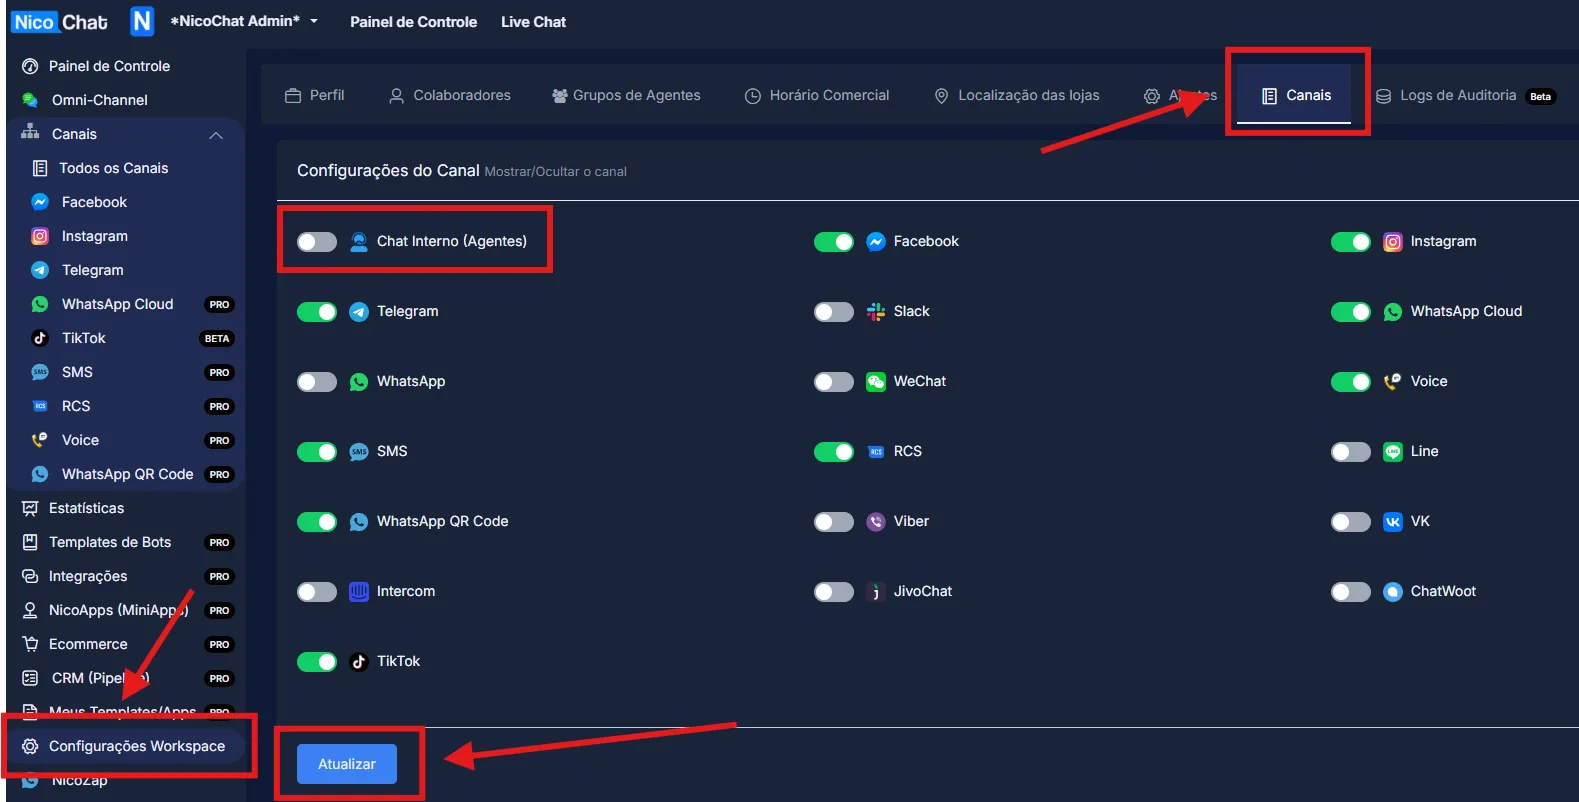Click the Chat Interno agent icon
Image resolution: width=1579 pixels, height=802 pixels.
click(x=359, y=242)
